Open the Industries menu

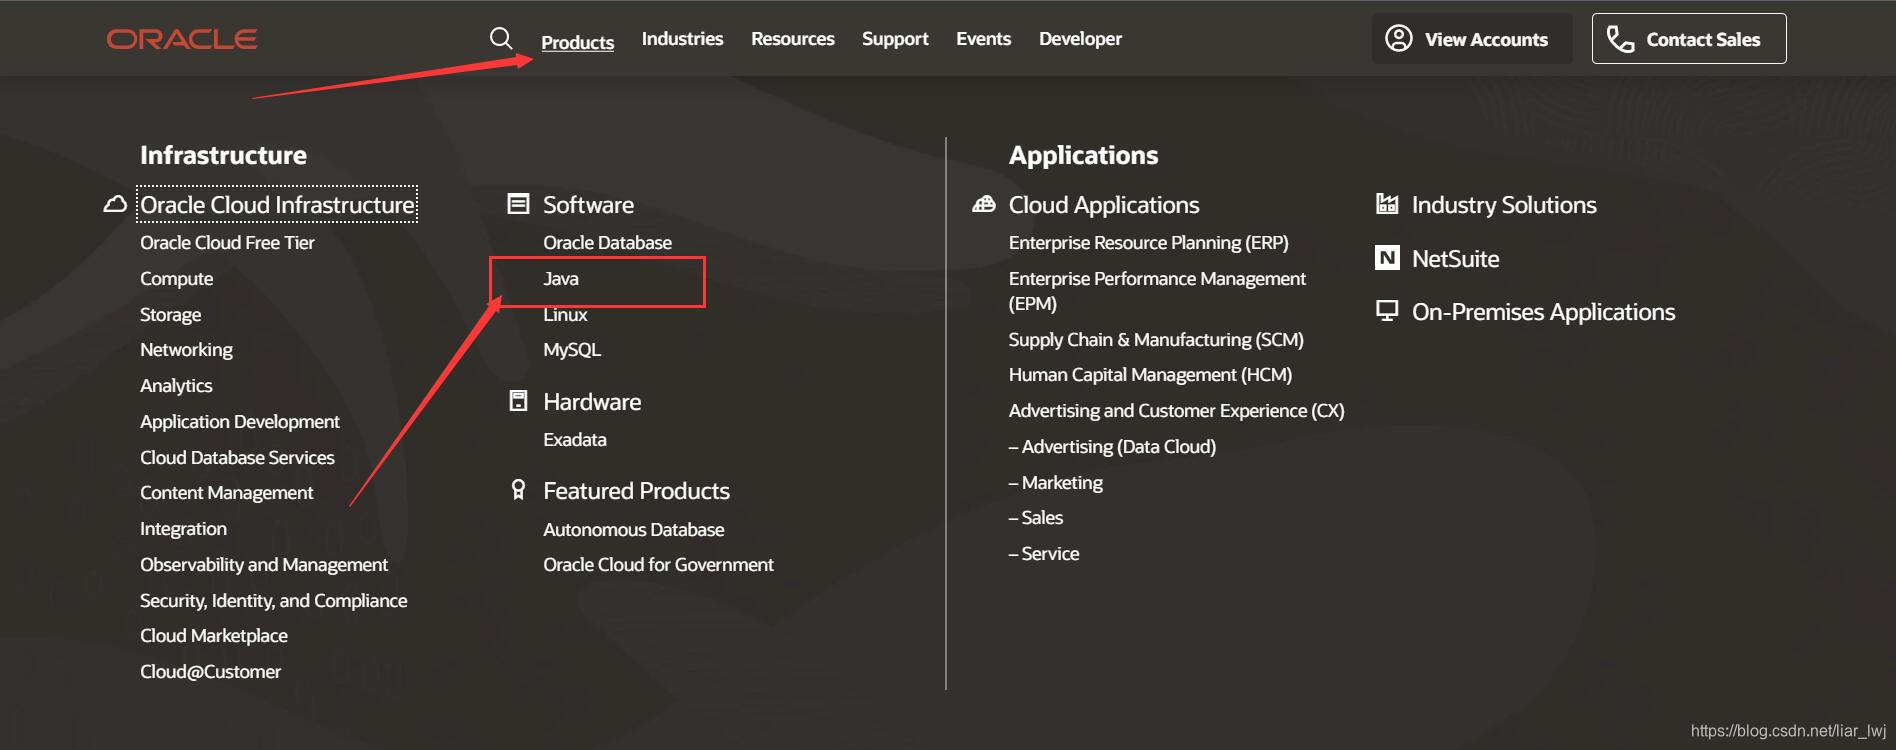click(x=682, y=39)
